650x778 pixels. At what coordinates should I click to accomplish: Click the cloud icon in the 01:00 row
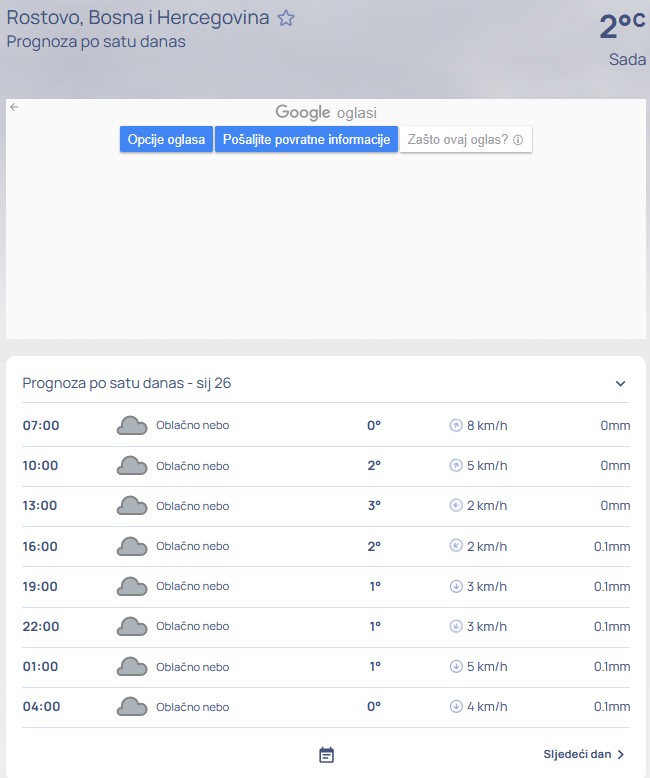pyautogui.click(x=132, y=667)
